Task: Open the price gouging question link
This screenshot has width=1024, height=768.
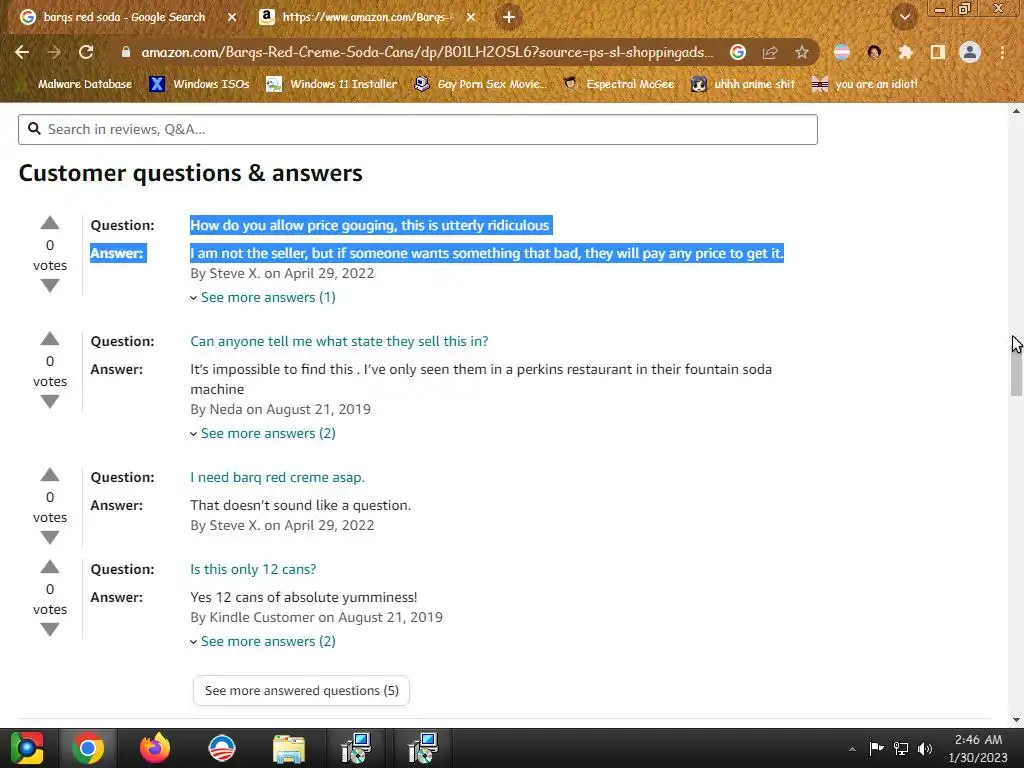Action: coord(371,225)
